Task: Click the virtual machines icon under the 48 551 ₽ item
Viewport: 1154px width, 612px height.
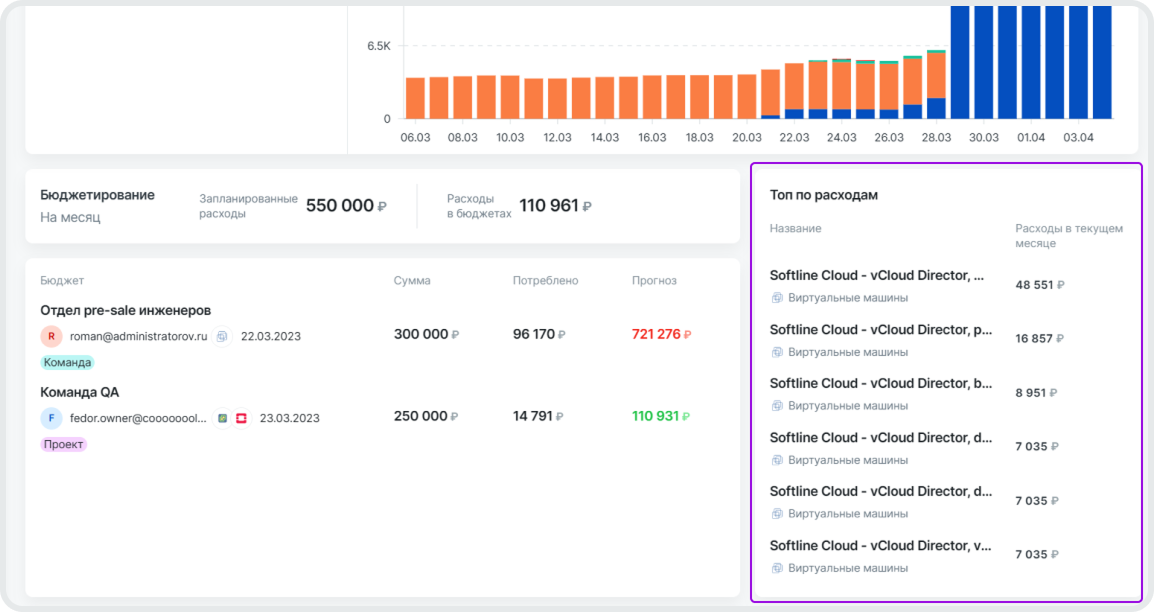Action: click(777, 298)
